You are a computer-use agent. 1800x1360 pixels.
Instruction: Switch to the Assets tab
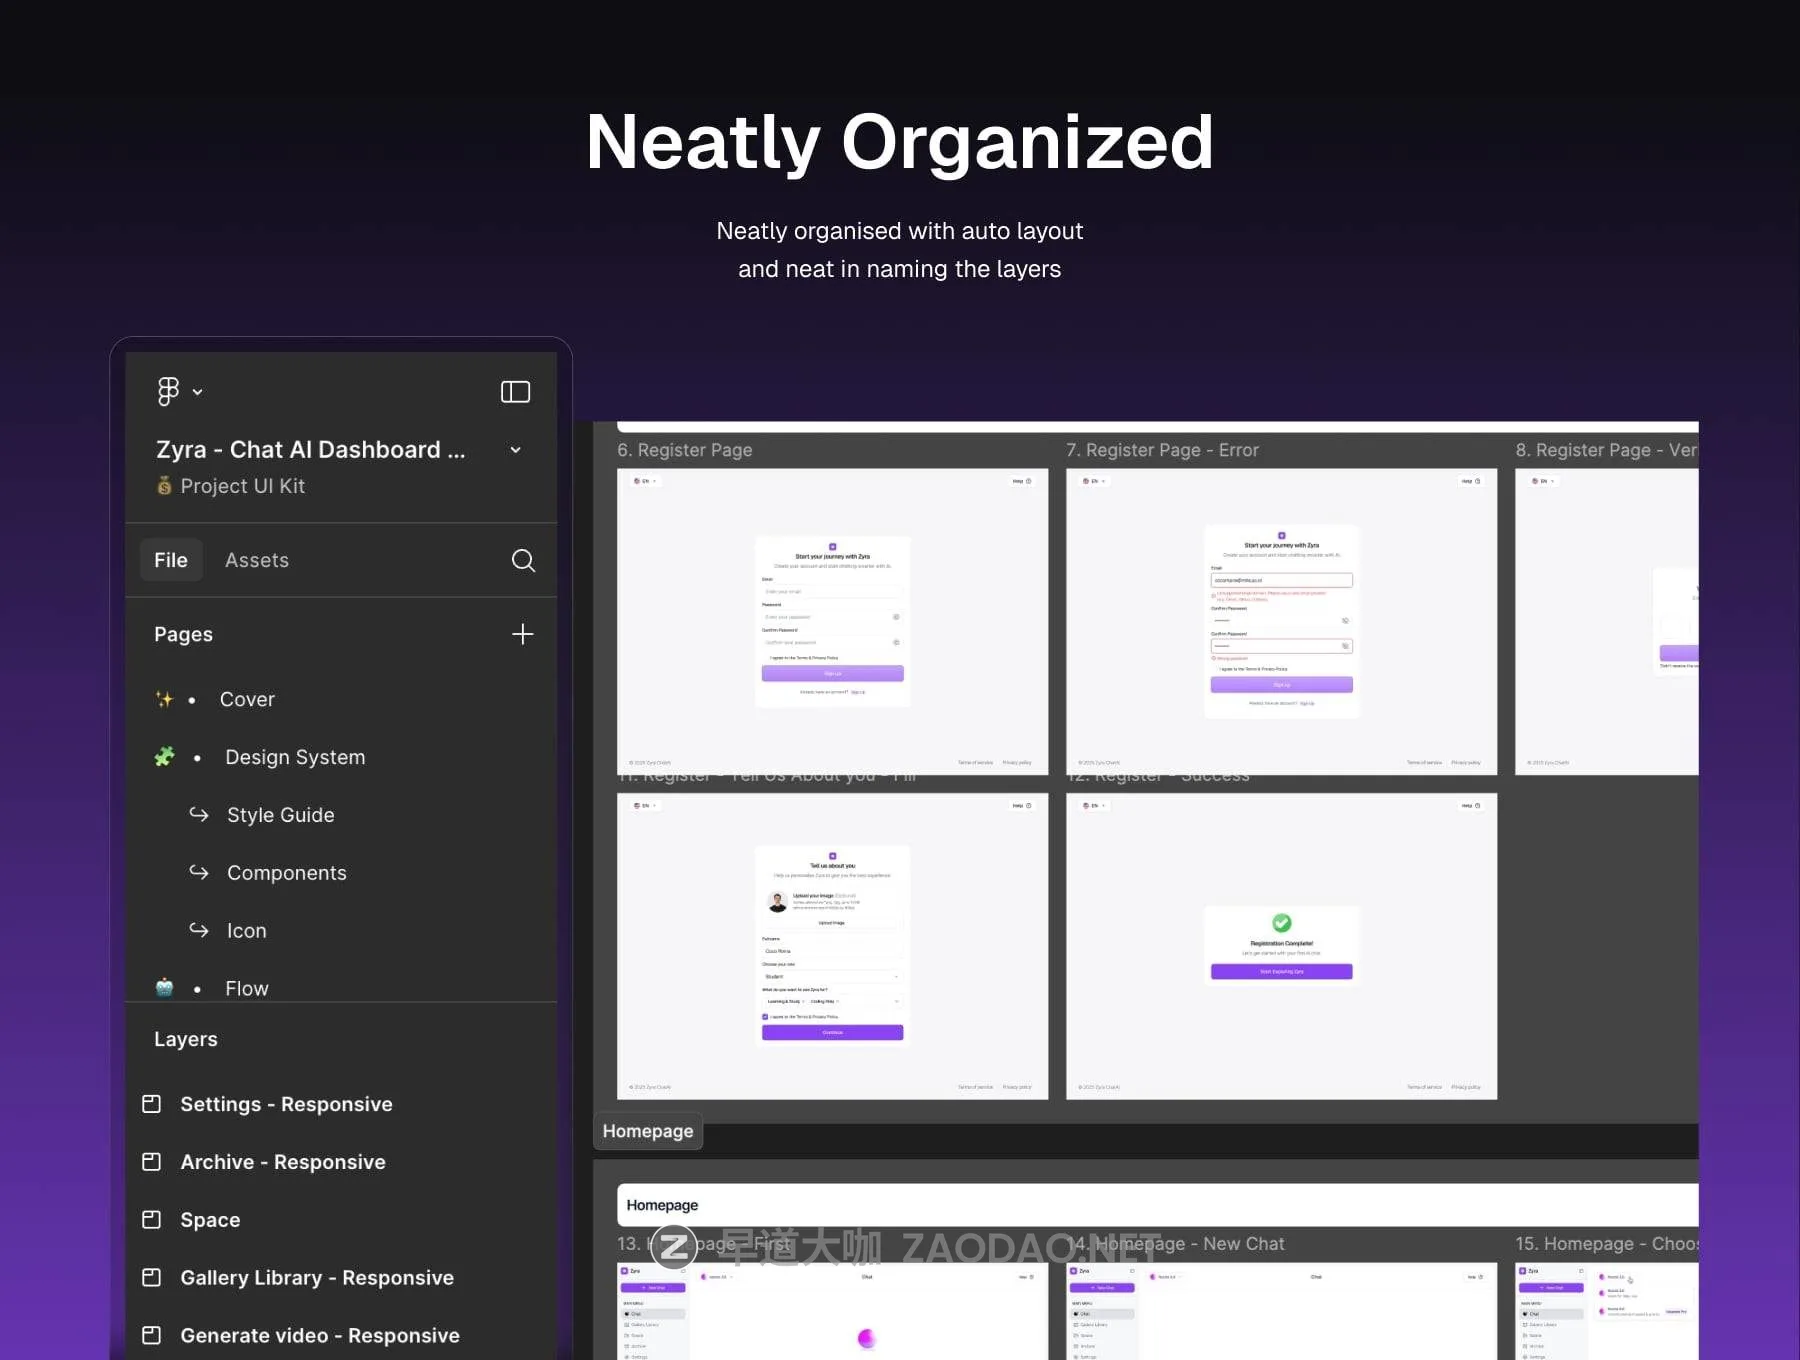point(257,561)
